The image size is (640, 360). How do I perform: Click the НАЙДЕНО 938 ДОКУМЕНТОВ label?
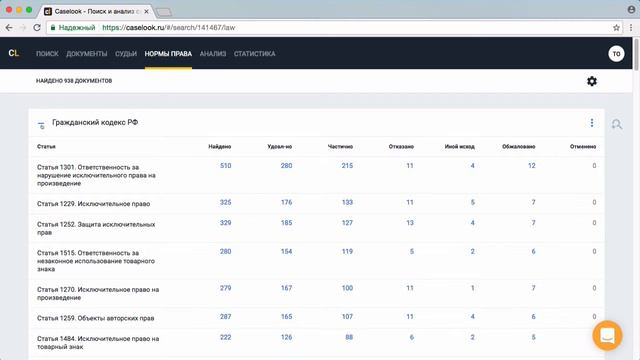[74, 81]
